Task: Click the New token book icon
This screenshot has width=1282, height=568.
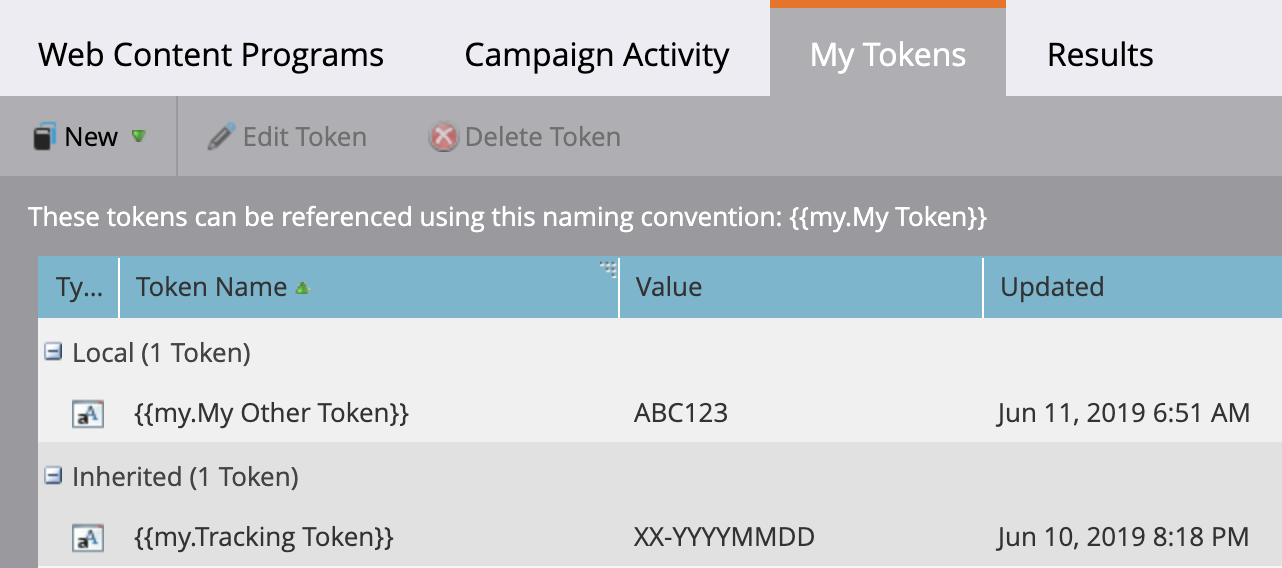Action: coord(43,137)
